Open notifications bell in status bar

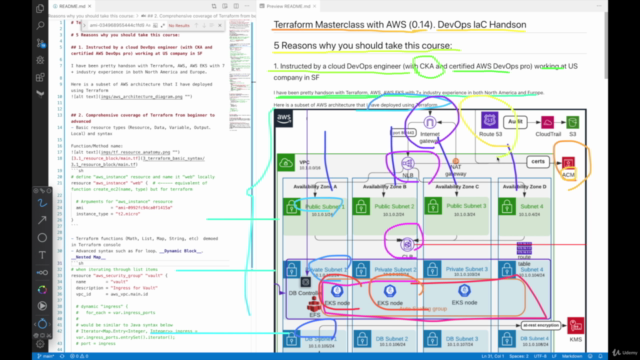pyautogui.click(x=600, y=356)
